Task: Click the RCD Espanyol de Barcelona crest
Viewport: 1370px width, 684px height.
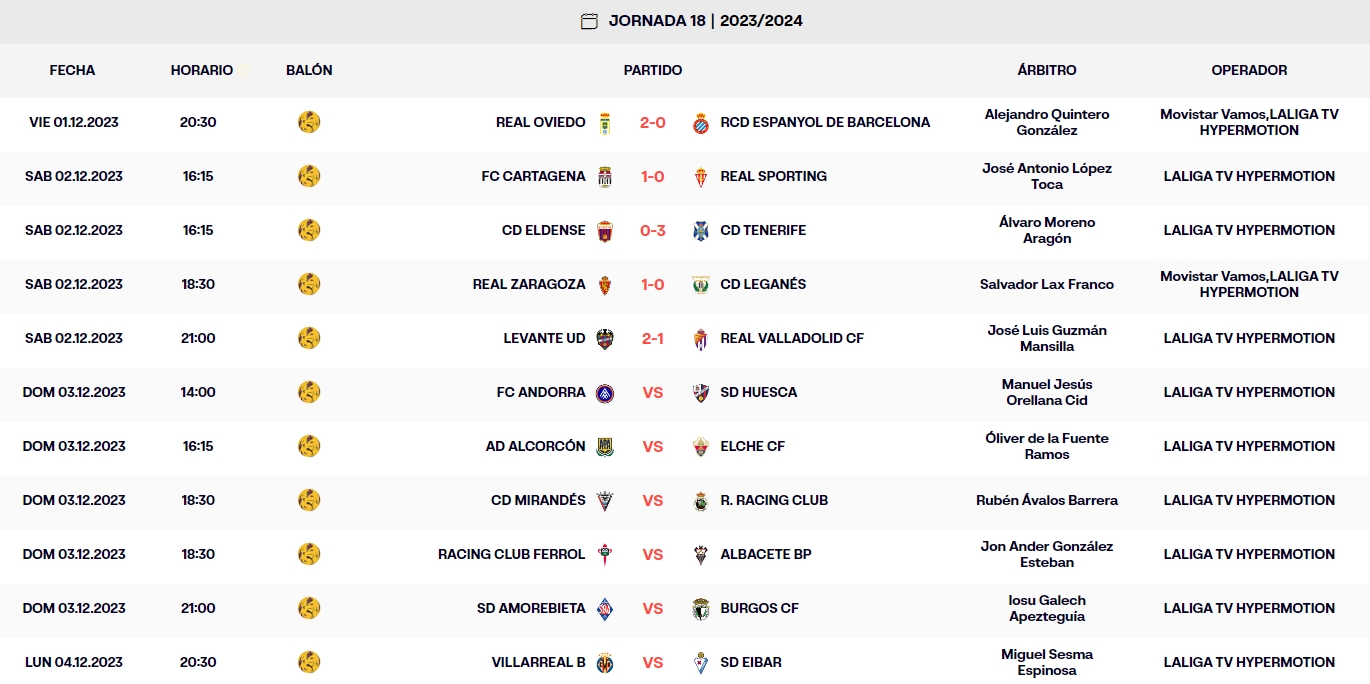Action: point(698,121)
